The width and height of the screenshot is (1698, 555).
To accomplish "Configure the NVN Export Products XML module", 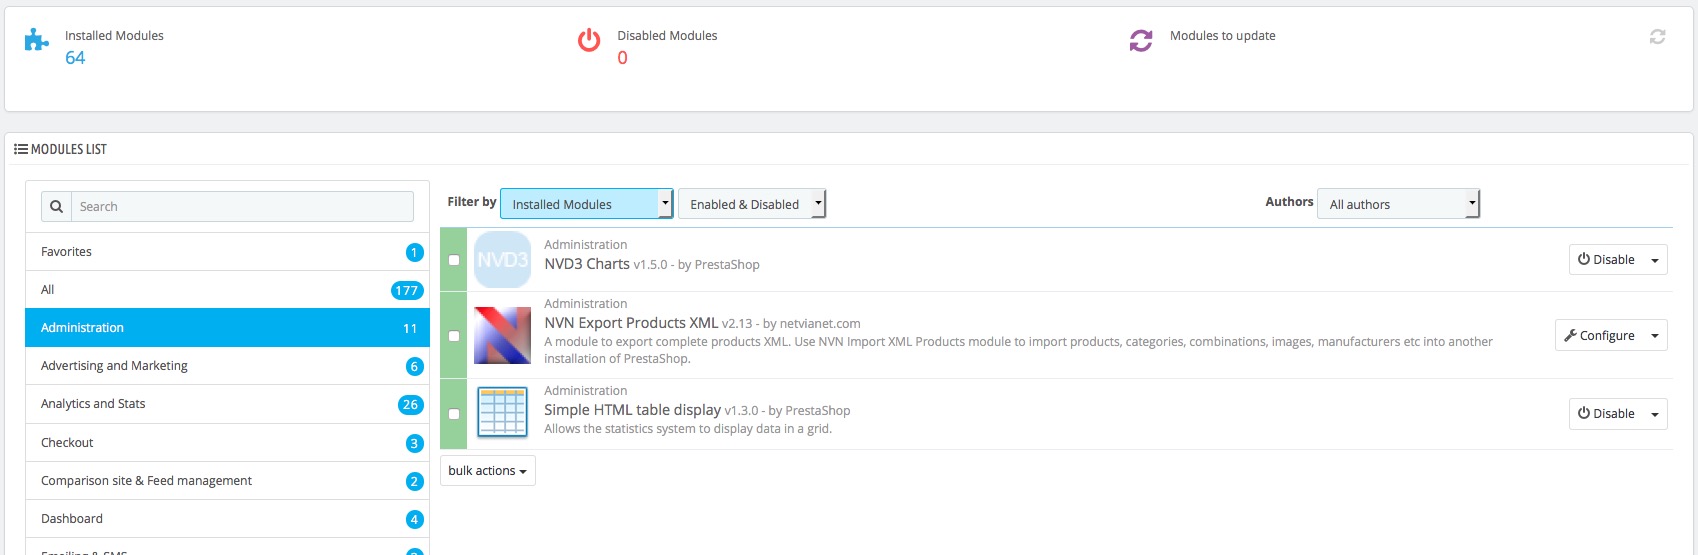I will (x=1599, y=336).
